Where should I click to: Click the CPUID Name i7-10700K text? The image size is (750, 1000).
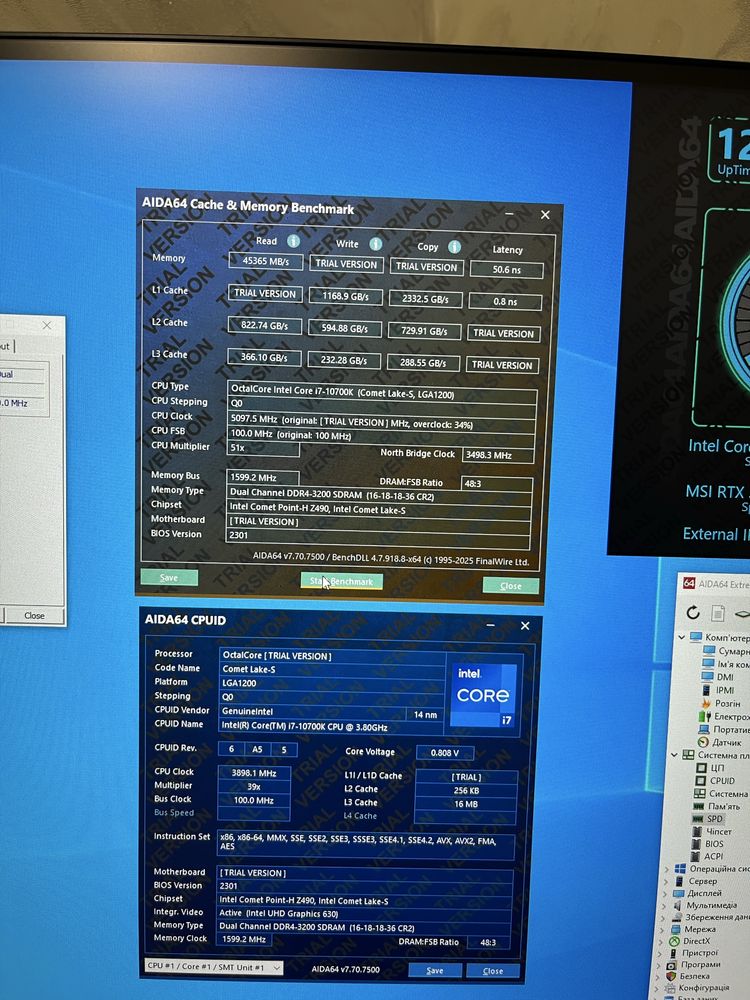click(304, 726)
